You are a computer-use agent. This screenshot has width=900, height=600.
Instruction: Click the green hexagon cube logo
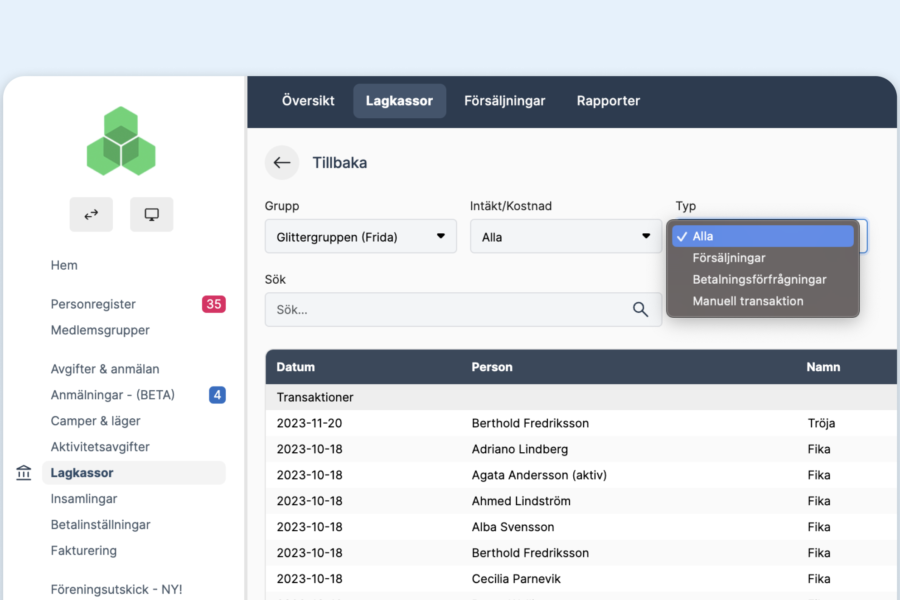pyautogui.click(x=121, y=141)
